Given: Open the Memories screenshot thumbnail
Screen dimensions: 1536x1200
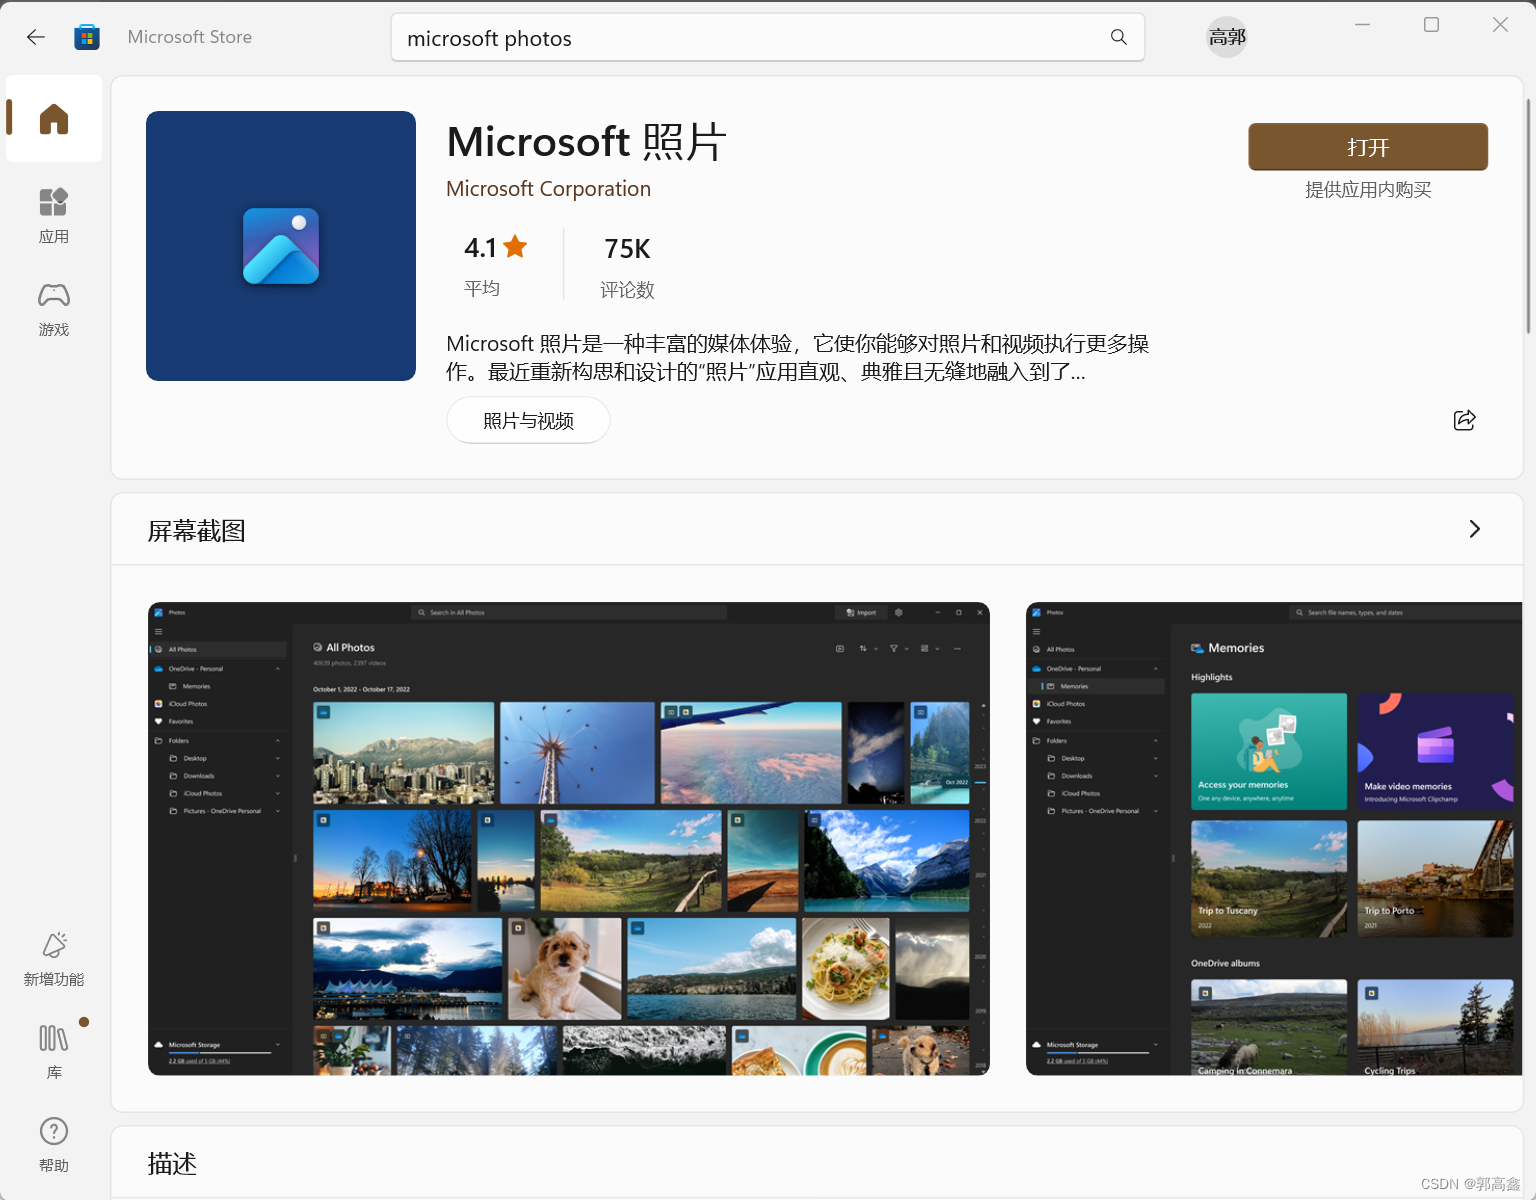Looking at the screenshot, I should coord(1274,839).
